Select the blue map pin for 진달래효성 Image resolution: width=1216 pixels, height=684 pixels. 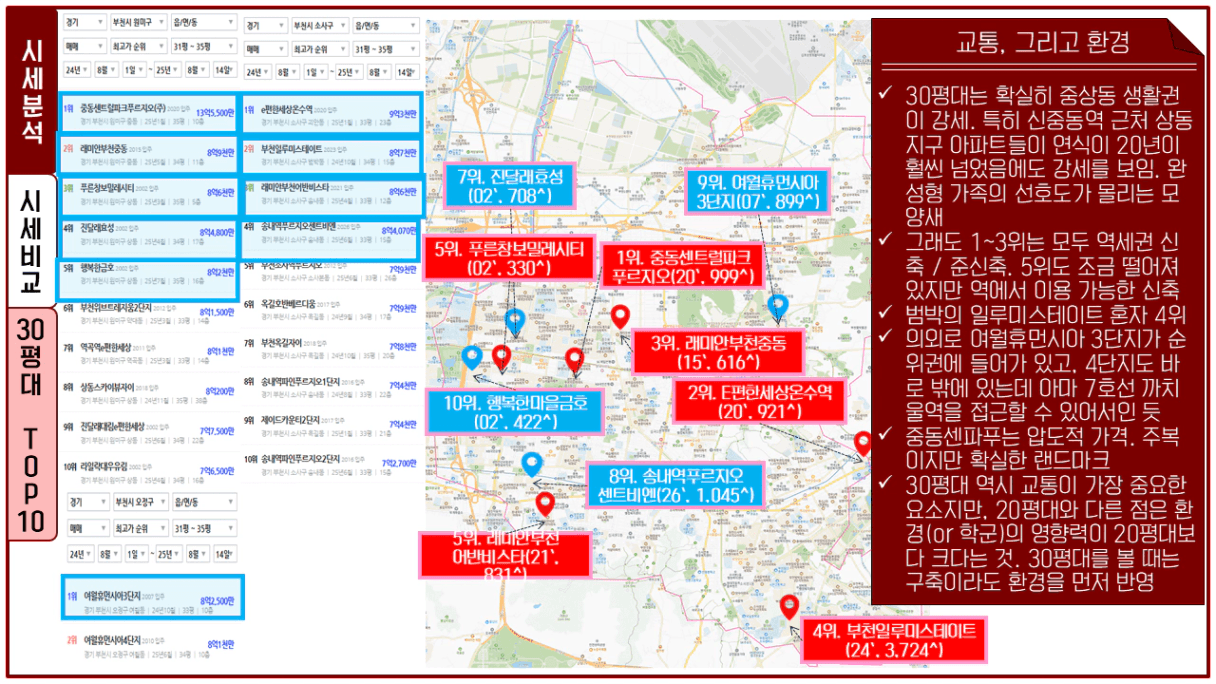pos(514,322)
